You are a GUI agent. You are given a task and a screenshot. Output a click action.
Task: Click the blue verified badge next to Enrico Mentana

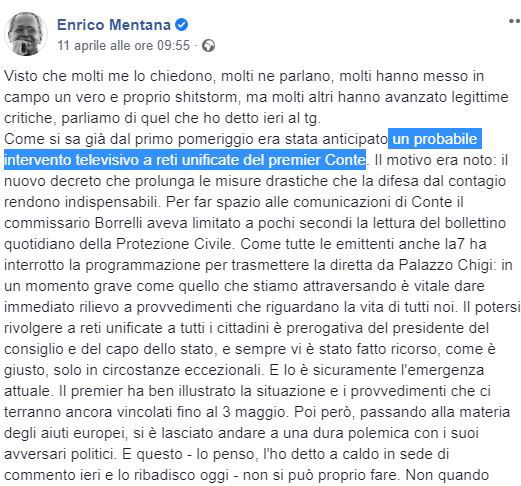[x=182, y=25]
